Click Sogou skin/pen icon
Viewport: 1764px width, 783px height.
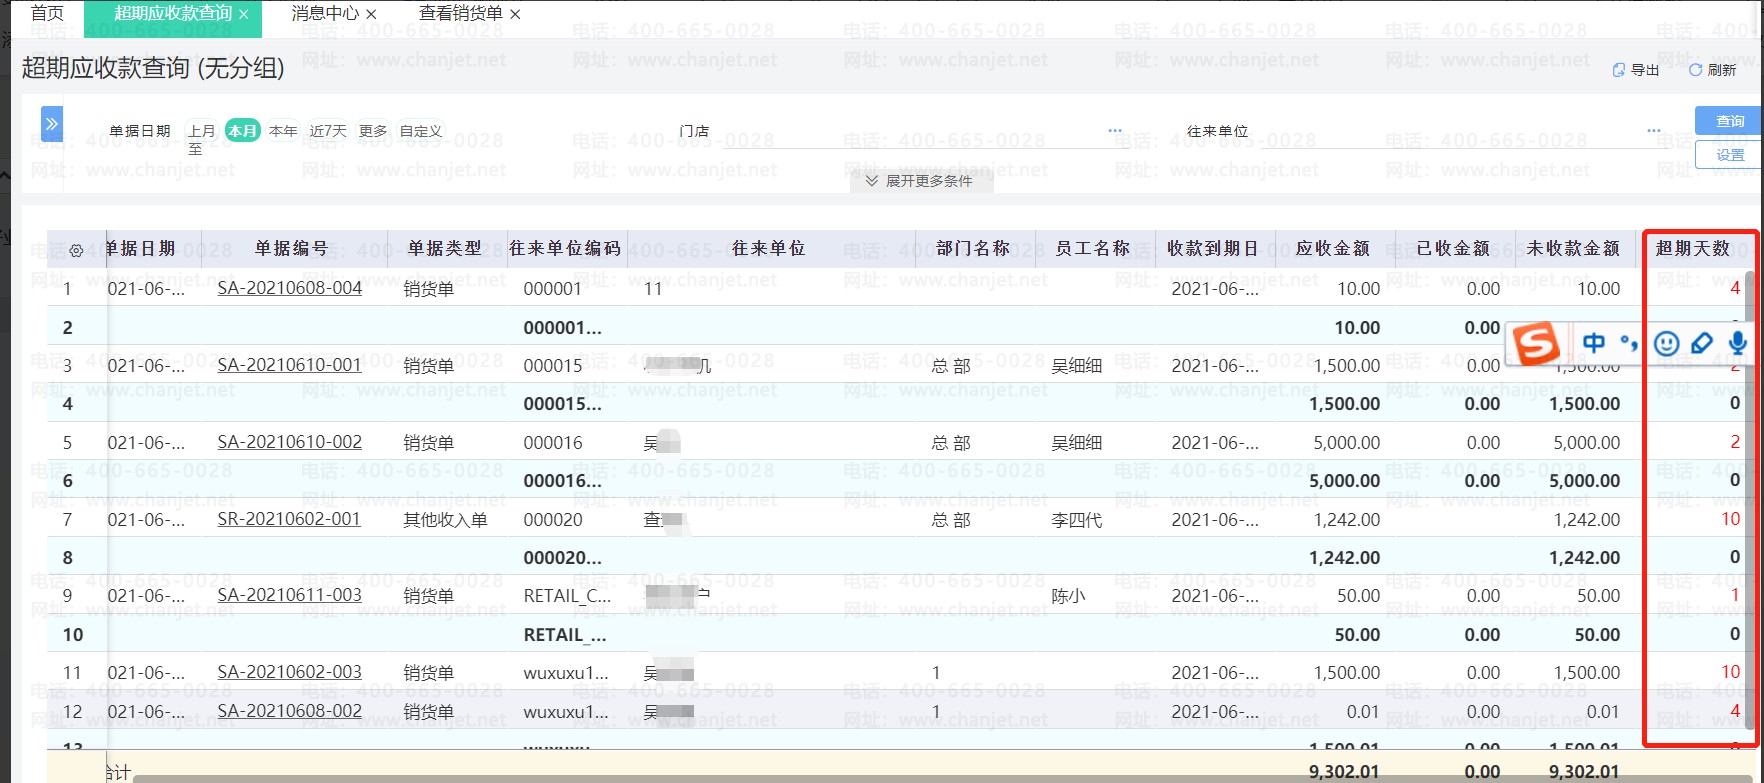click(1702, 344)
